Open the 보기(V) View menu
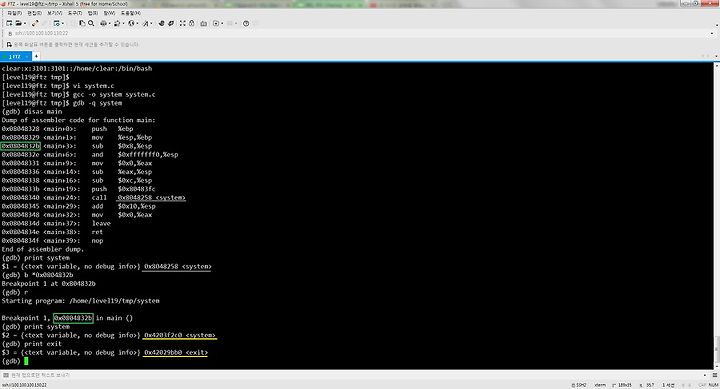The width and height of the screenshot is (720, 389). (x=55, y=13)
